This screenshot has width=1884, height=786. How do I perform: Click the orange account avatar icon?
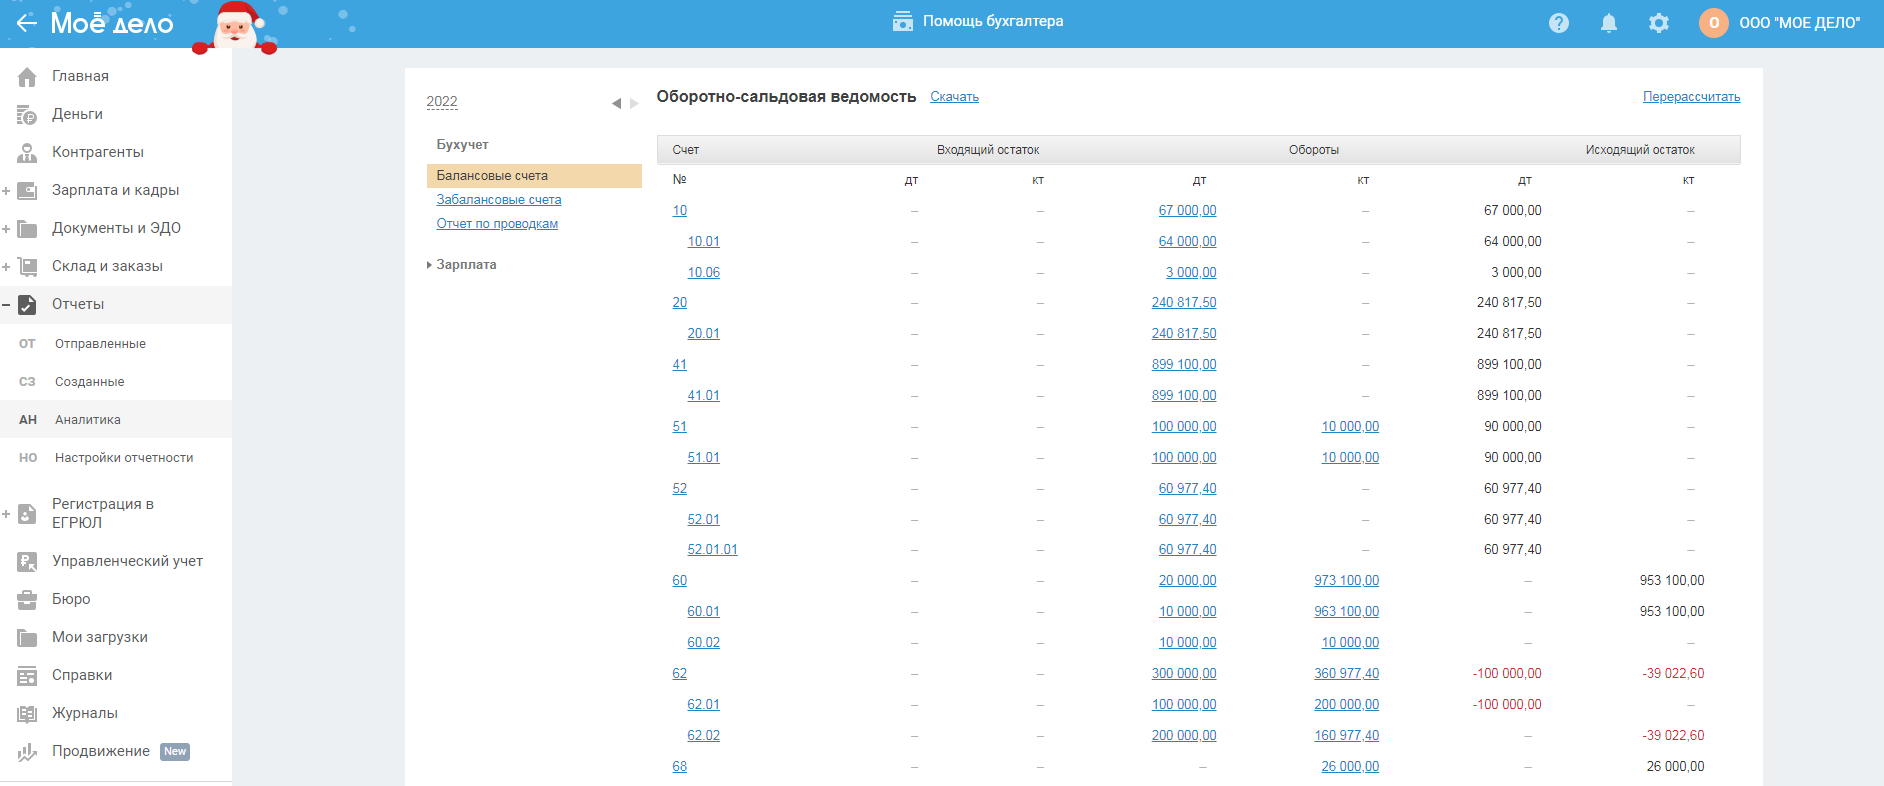[1713, 23]
